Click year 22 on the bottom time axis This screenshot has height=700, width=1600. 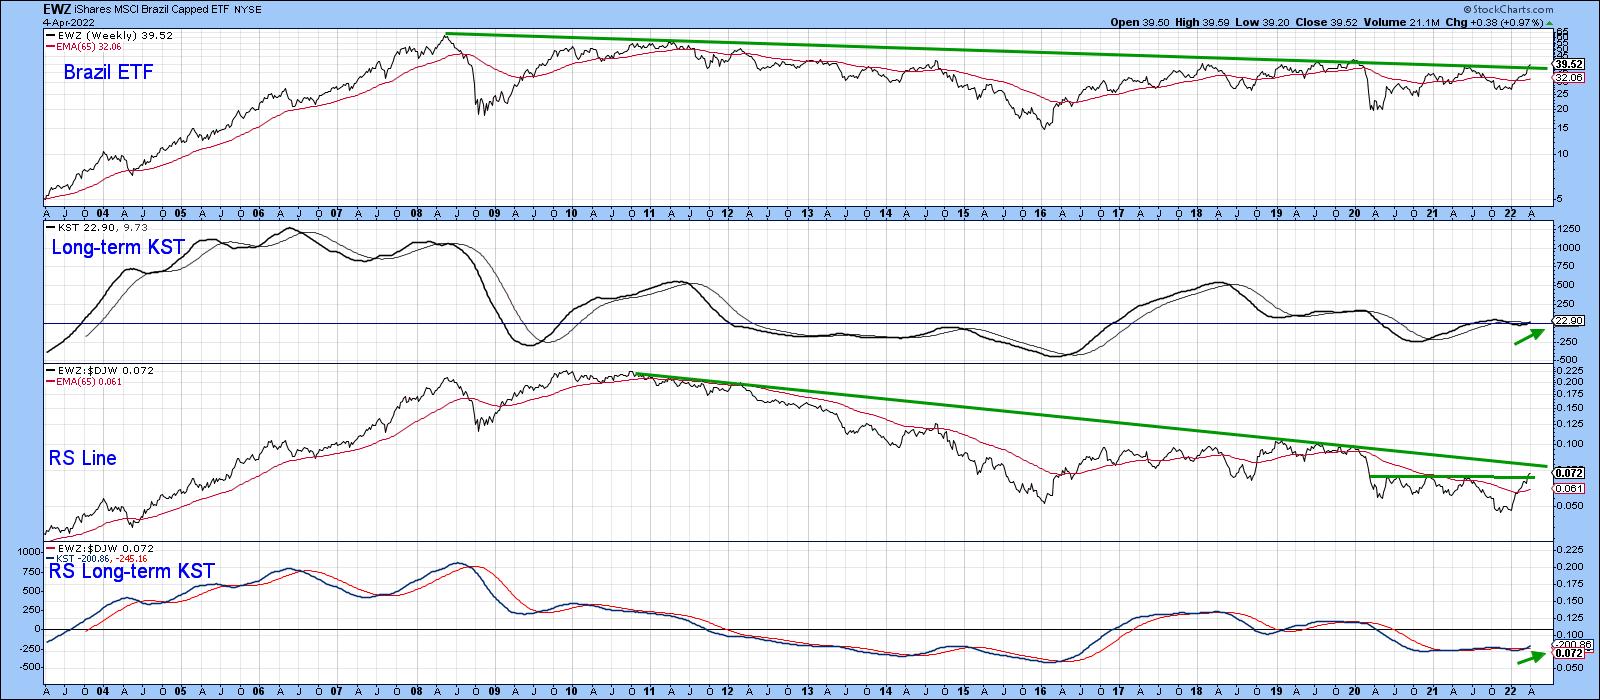1512,692
